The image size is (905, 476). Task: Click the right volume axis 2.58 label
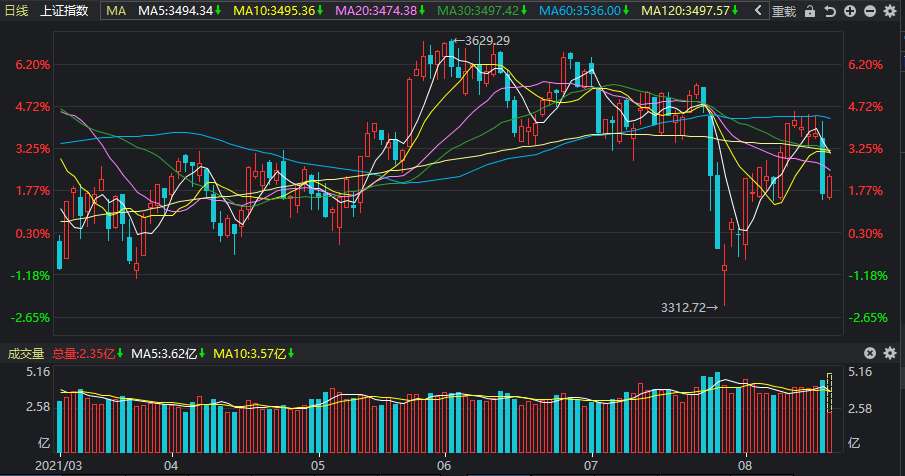click(860, 409)
